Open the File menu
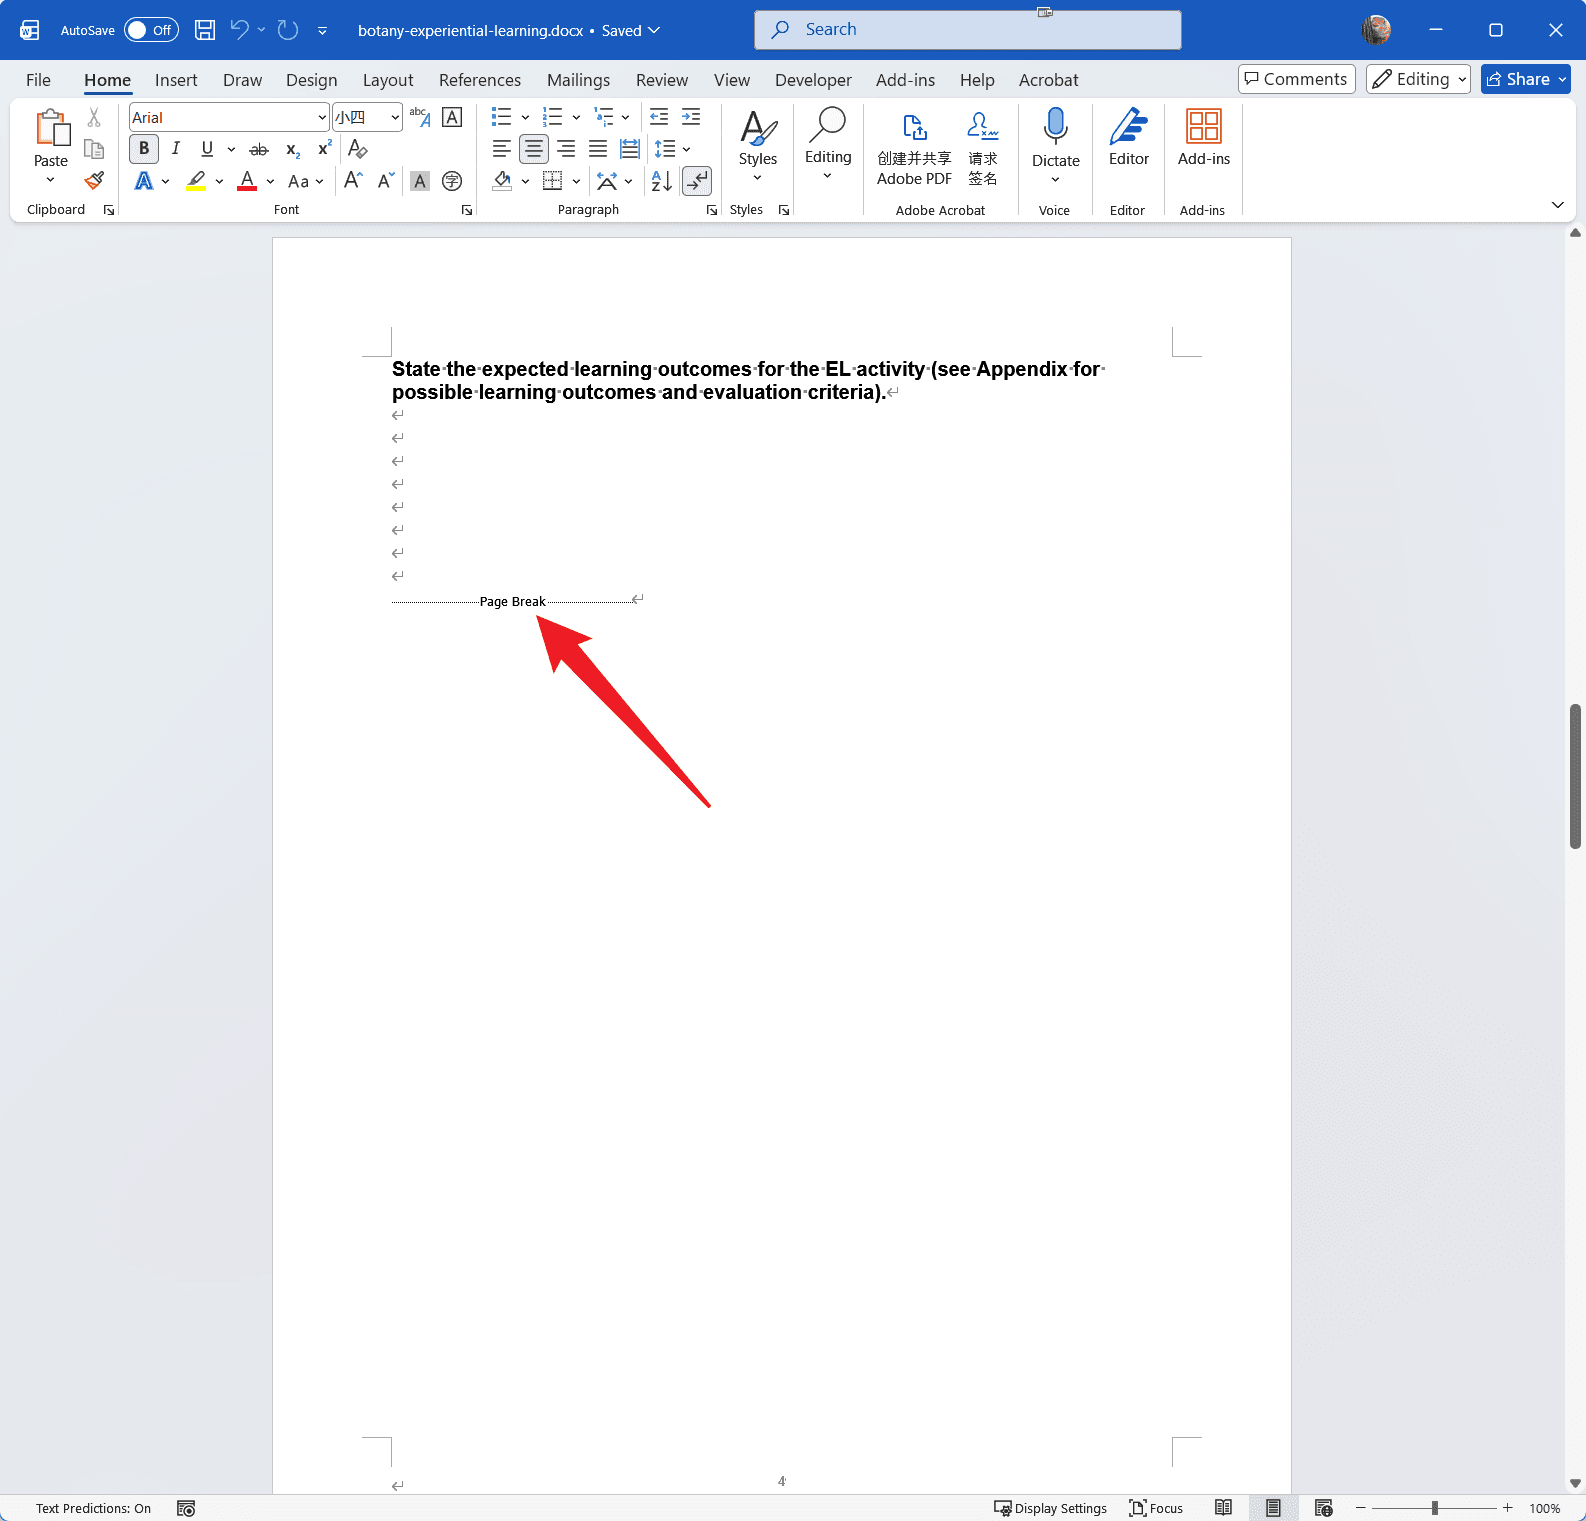Image resolution: width=1586 pixels, height=1521 pixels. pyautogui.click(x=38, y=80)
